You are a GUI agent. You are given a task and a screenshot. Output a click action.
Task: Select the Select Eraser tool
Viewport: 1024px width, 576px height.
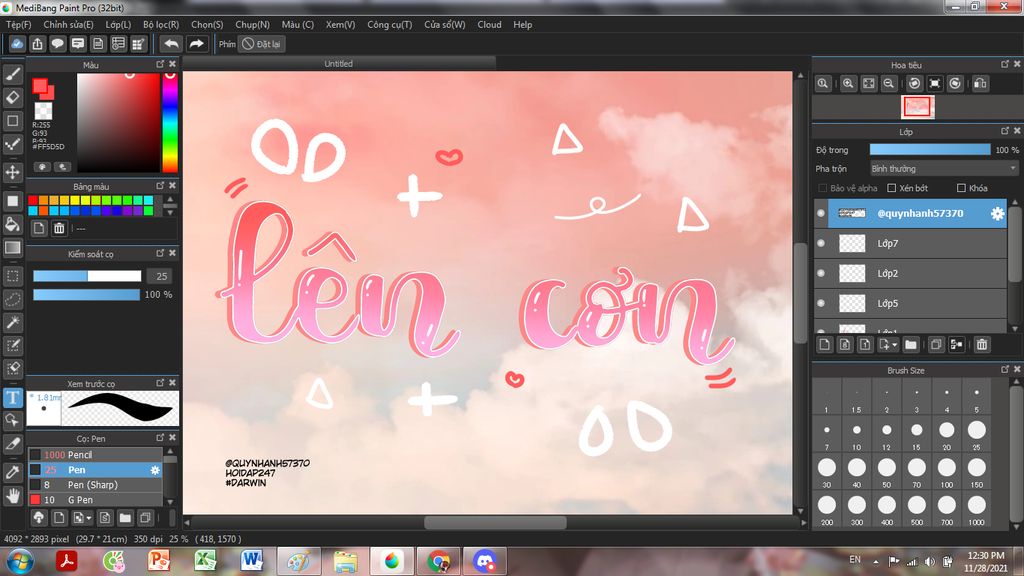12,369
